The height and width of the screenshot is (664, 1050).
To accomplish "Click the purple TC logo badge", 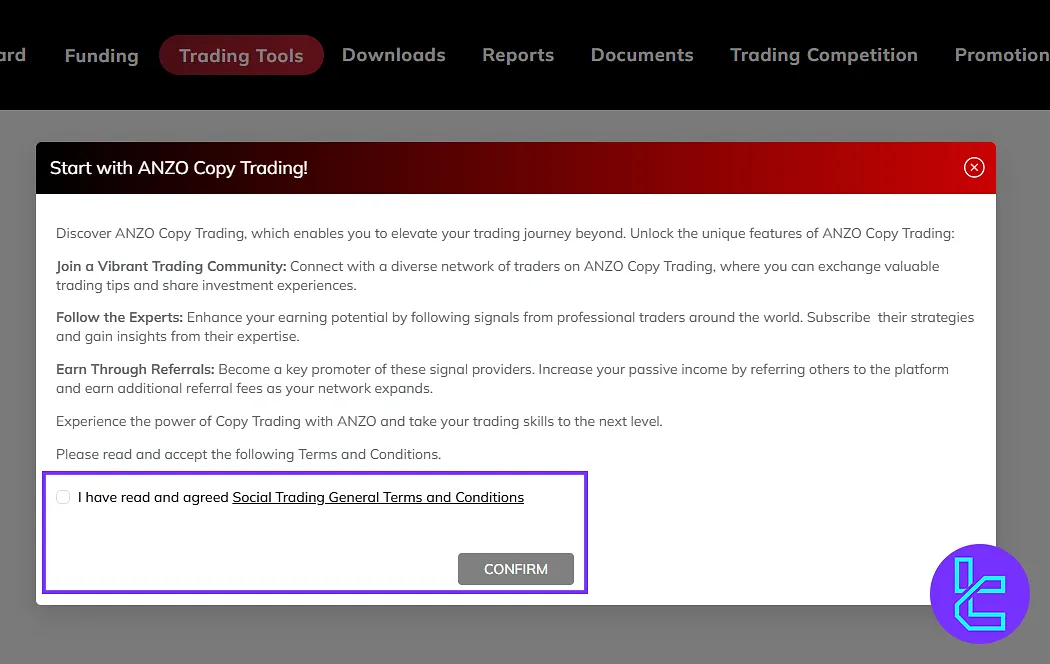I will point(979,593).
